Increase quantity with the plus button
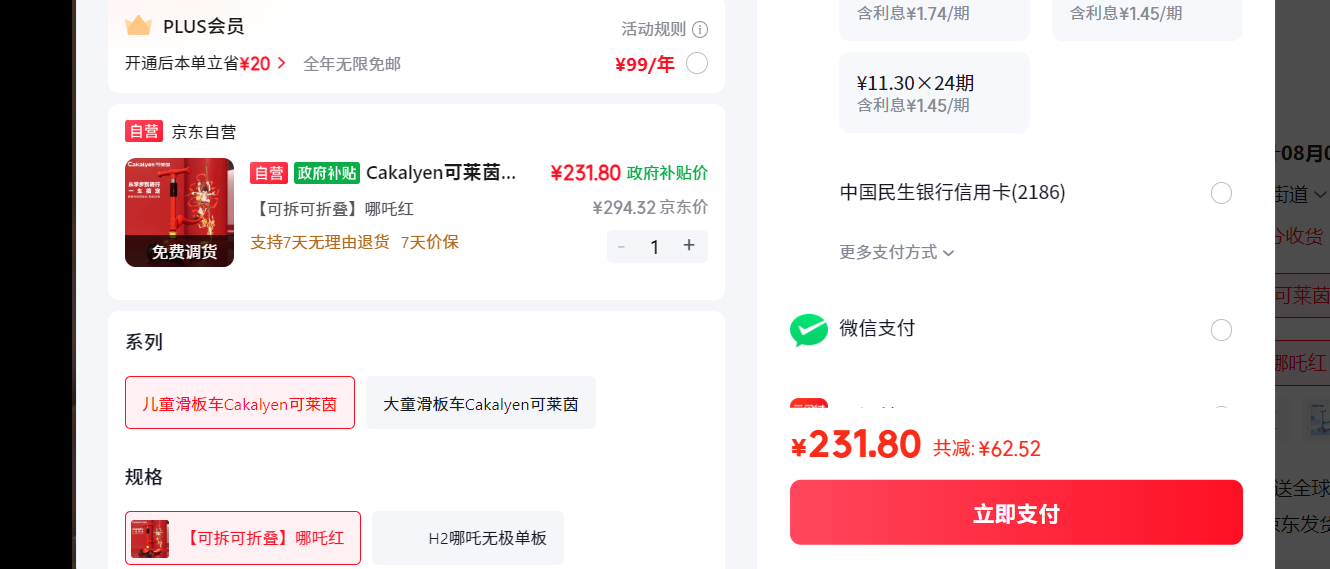This screenshot has width=1330, height=569. tap(689, 246)
